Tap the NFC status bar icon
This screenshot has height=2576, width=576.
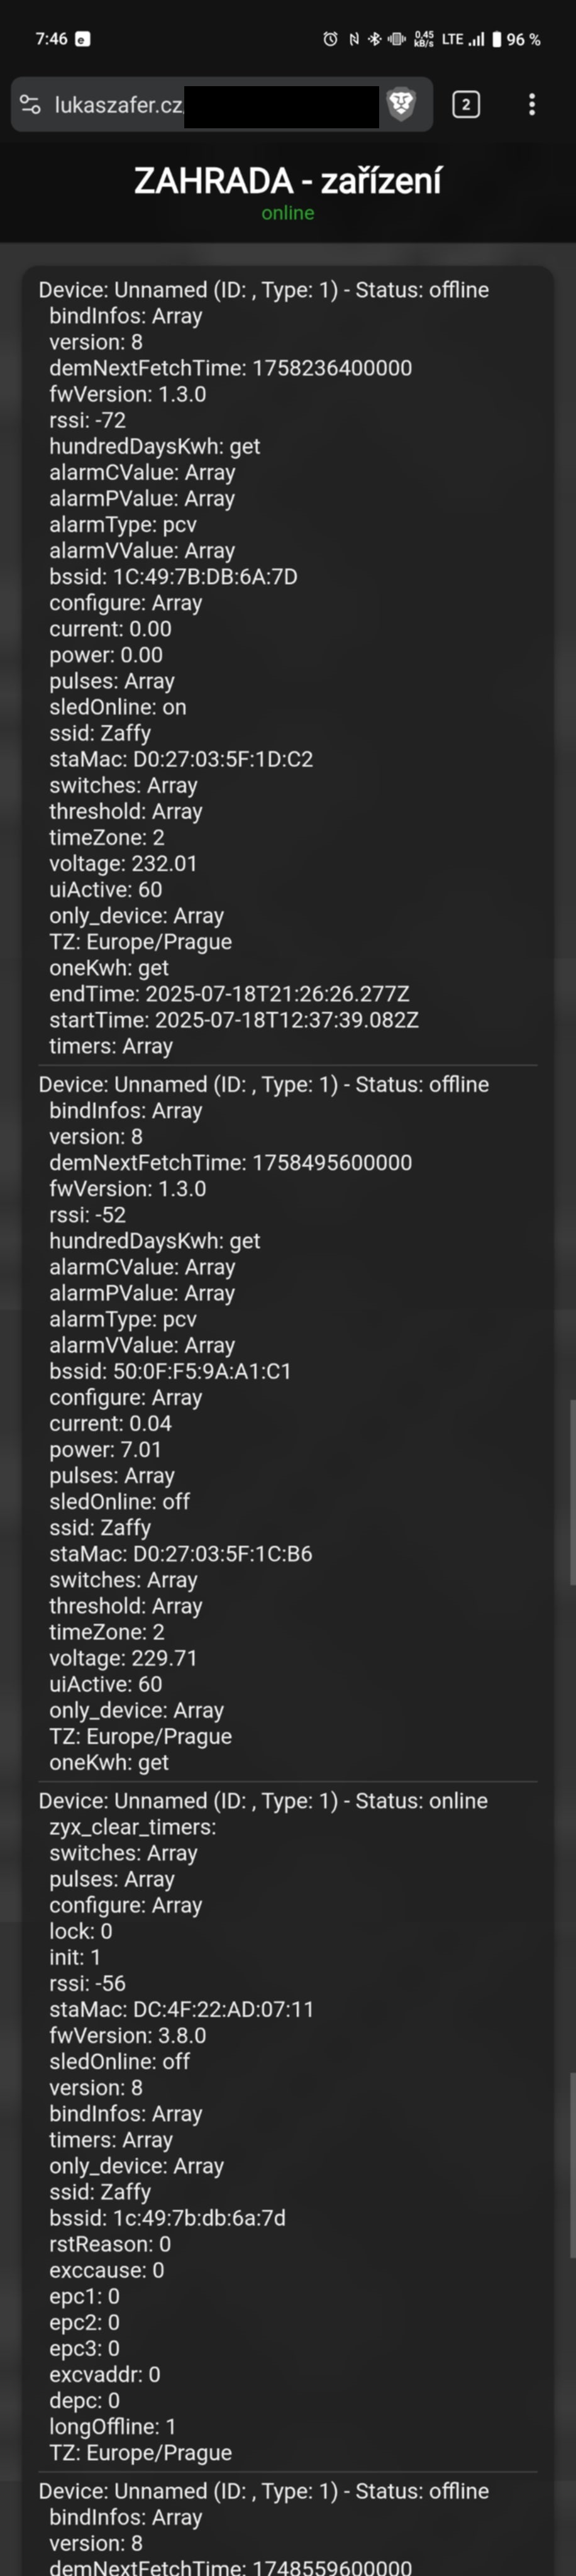click(x=354, y=39)
